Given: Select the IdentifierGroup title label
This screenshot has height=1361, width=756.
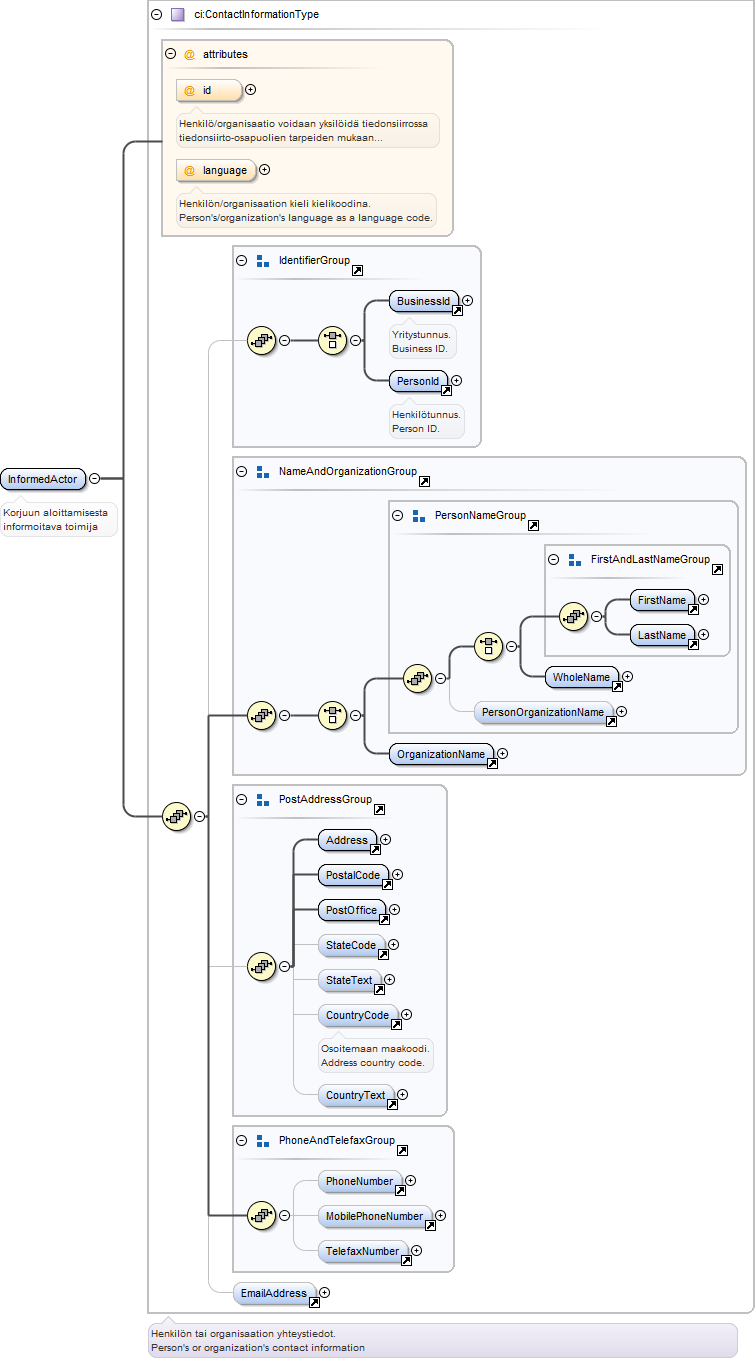Looking at the screenshot, I should [314, 260].
